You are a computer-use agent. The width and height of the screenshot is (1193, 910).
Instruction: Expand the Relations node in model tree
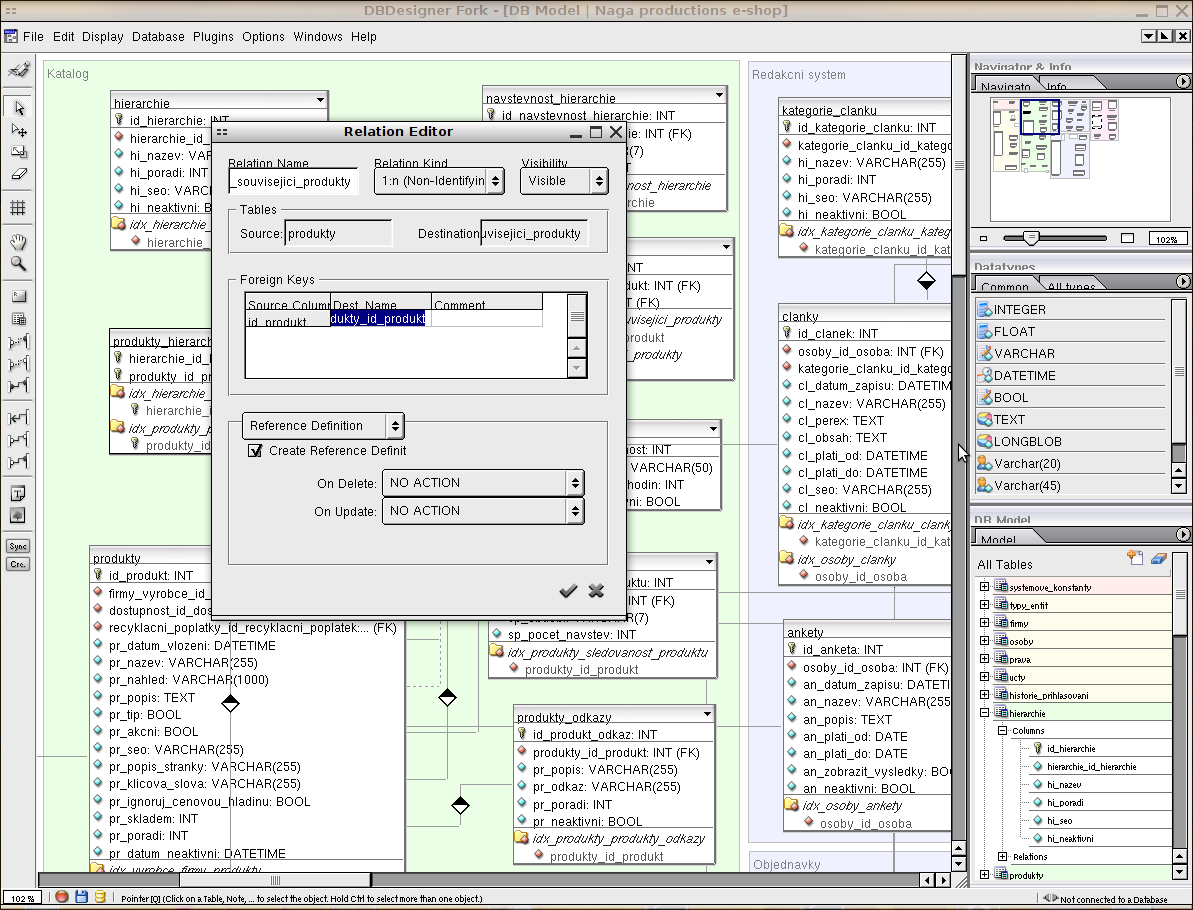(x=1003, y=857)
